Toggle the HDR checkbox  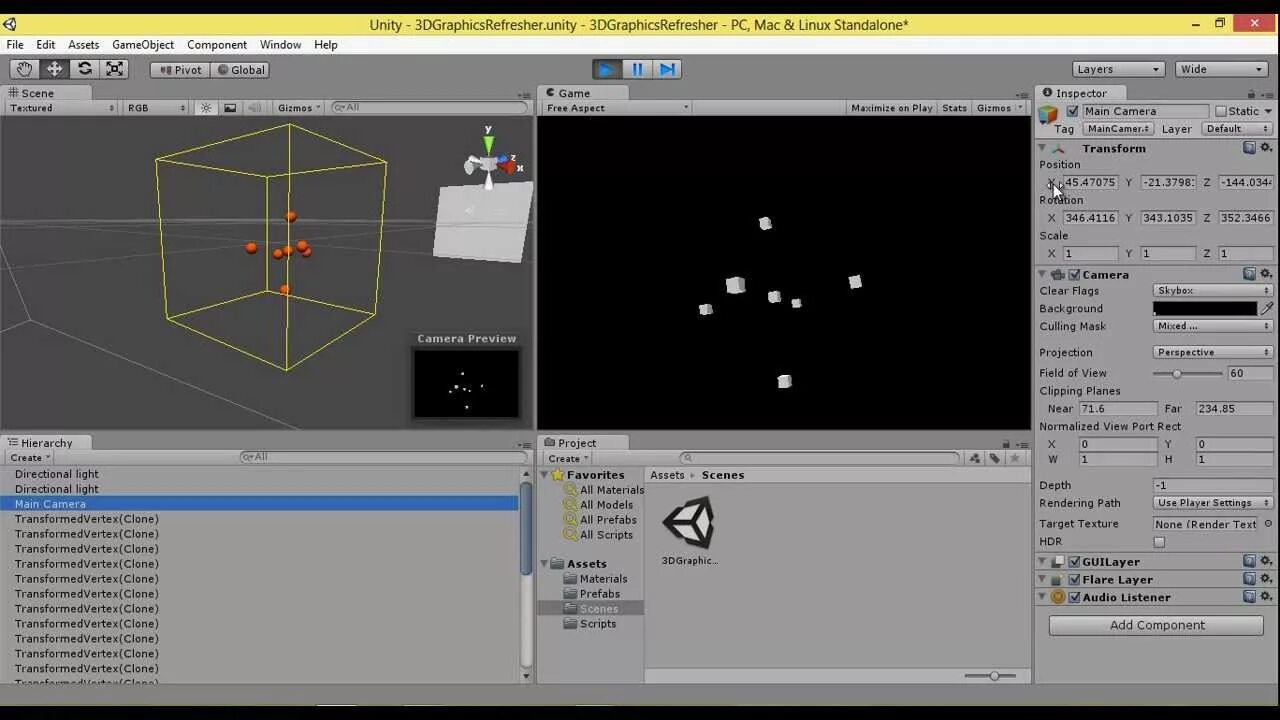coord(1159,542)
